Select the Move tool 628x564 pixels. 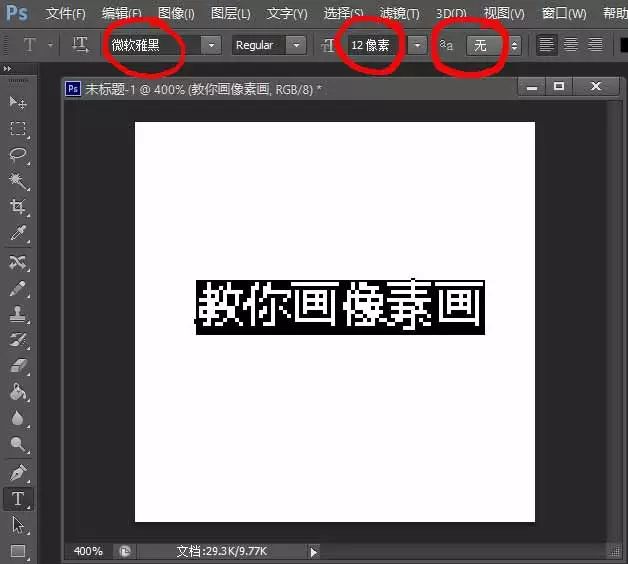(18, 103)
